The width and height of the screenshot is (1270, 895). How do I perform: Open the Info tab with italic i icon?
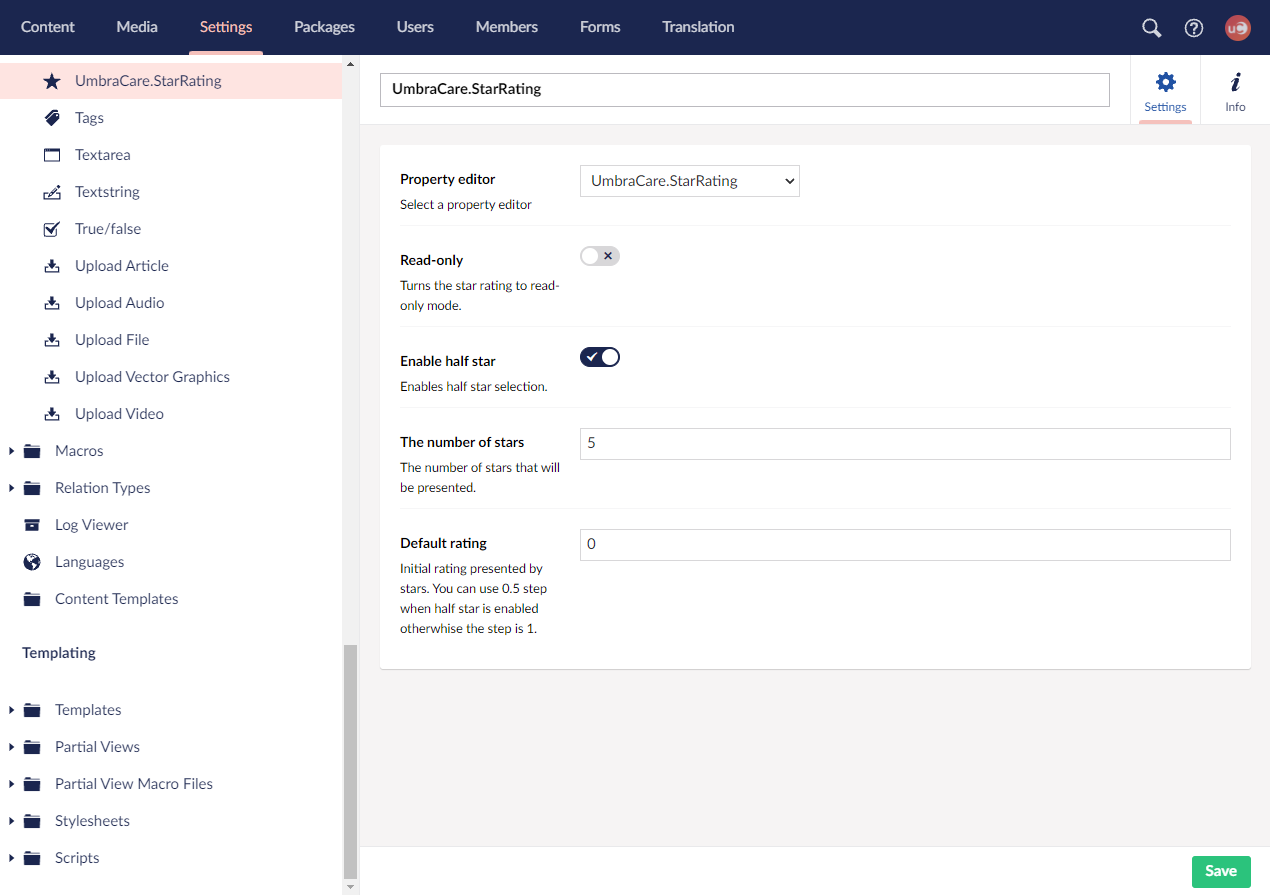tap(1235, 91)
